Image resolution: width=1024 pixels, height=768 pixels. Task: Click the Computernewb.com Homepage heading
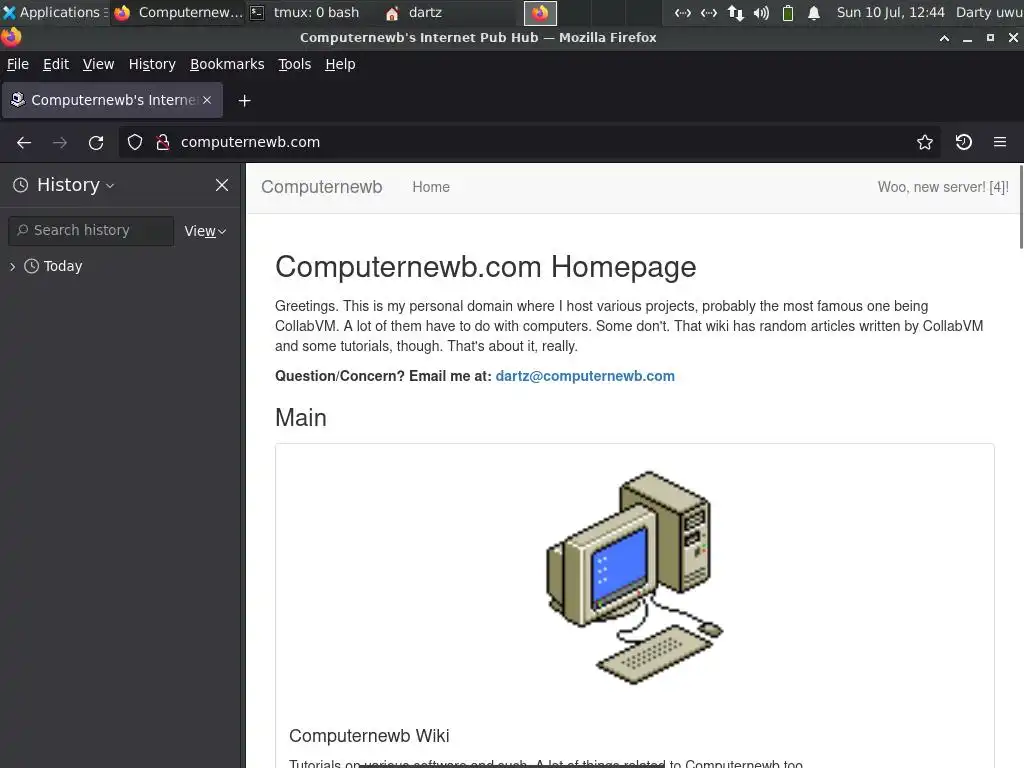tap(485, 266)
